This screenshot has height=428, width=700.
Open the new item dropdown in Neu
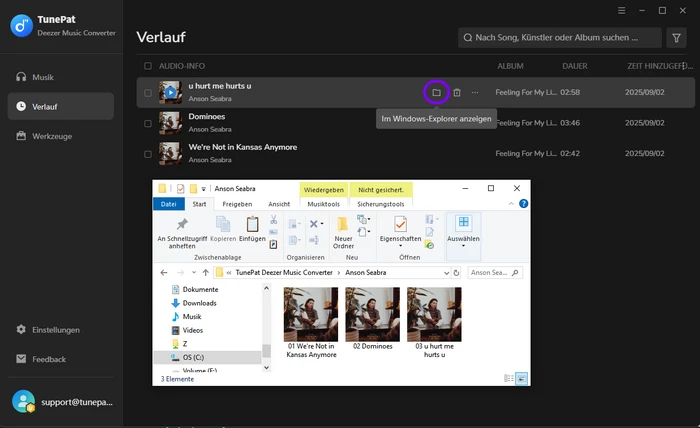pos(363,219)
